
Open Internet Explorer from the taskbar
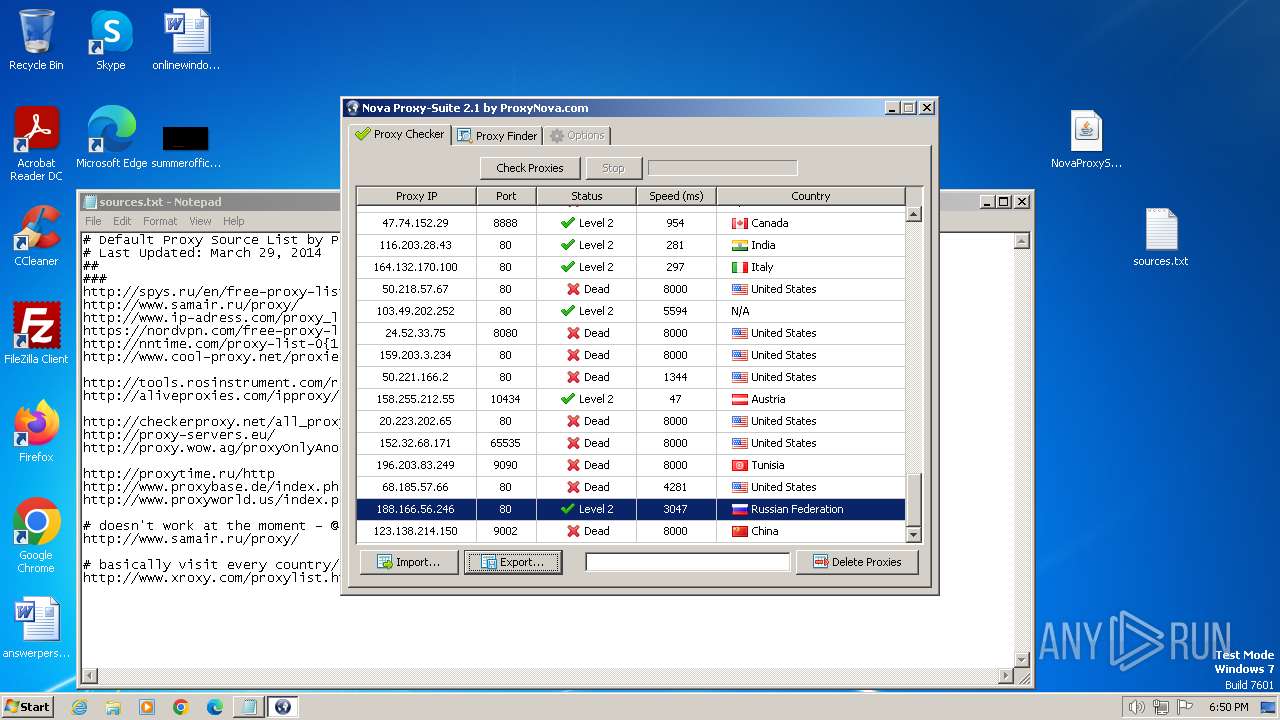79,707
